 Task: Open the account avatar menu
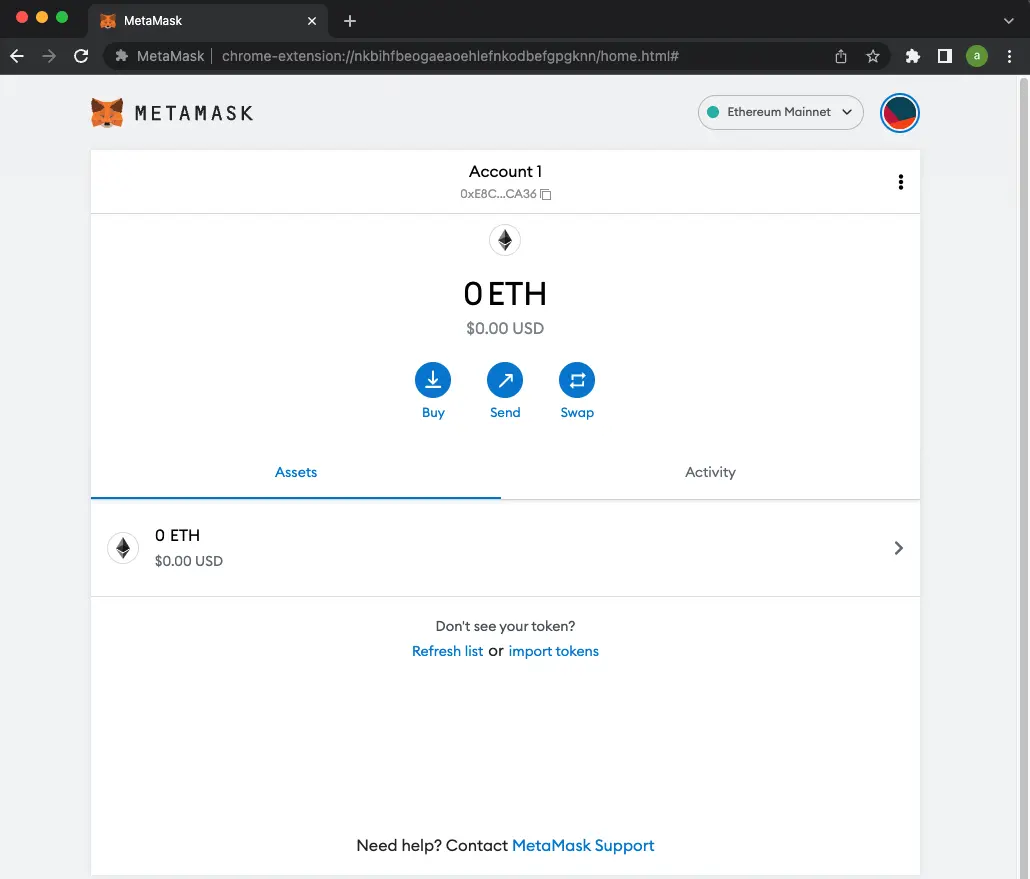pos(899,113)
